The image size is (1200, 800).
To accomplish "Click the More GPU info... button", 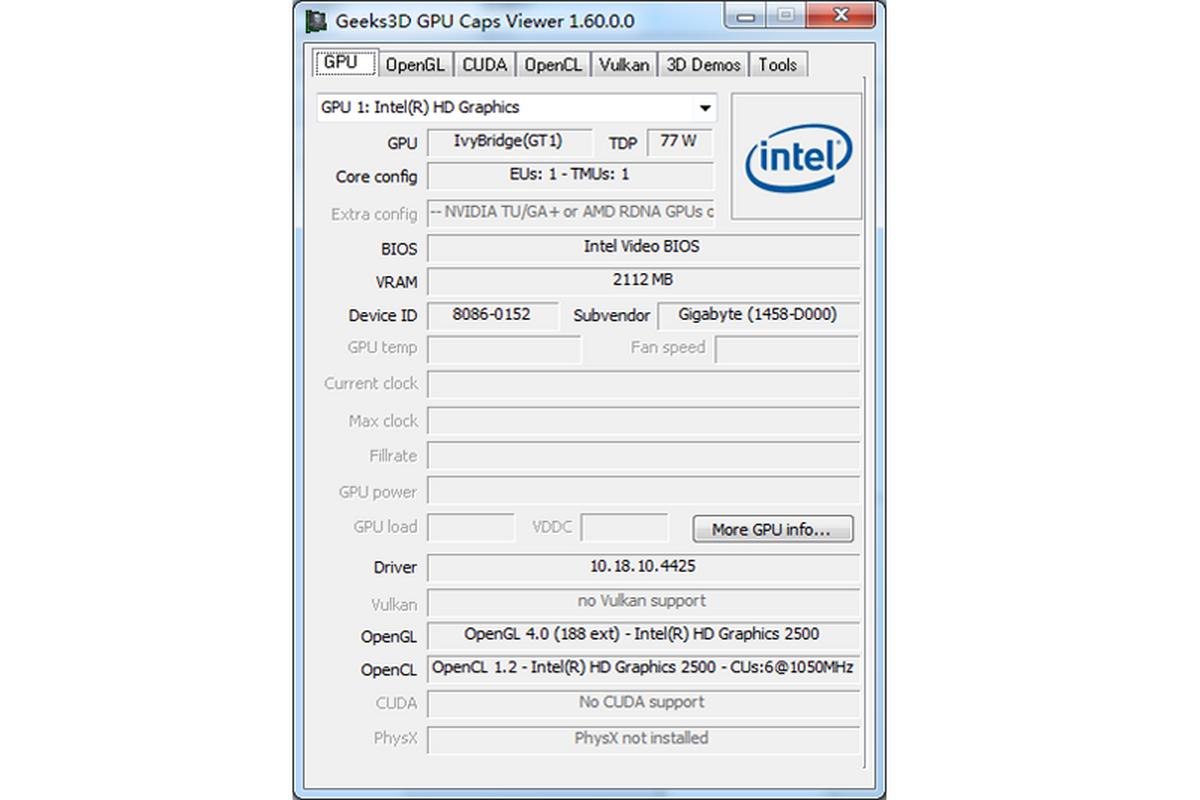I will coord(772,529).
